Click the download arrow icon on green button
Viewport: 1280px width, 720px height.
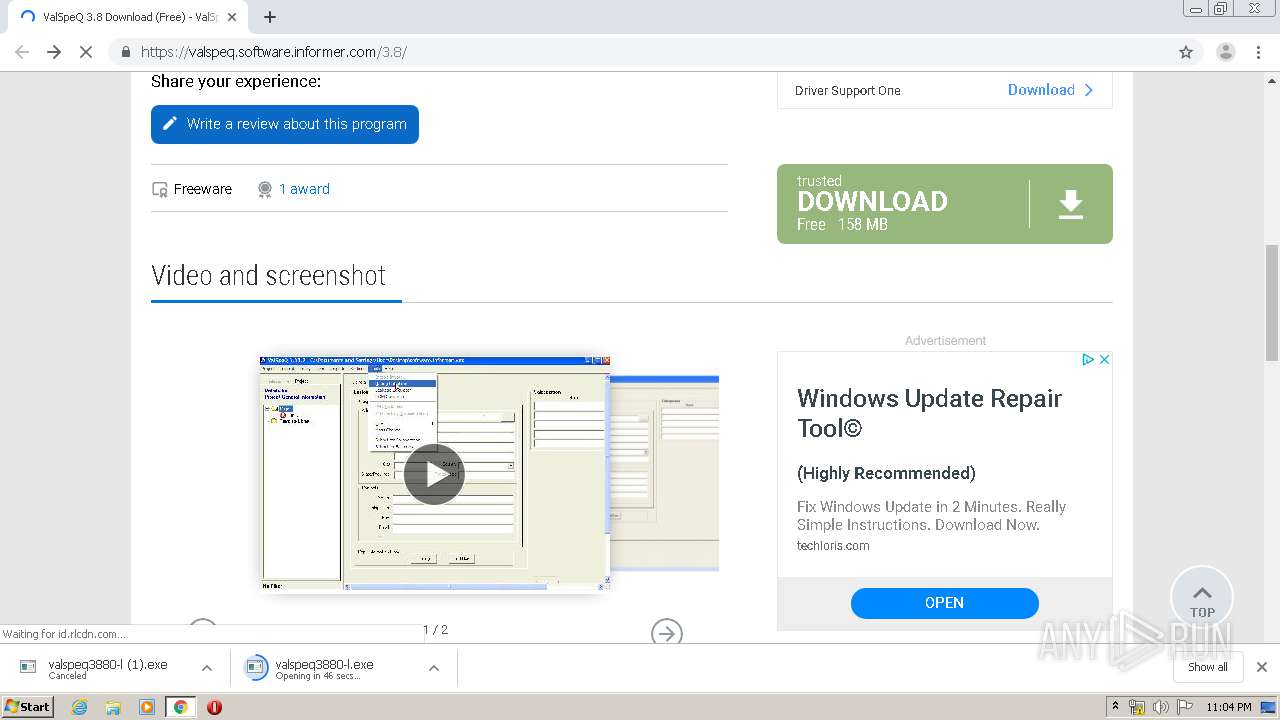point(1071,204)
